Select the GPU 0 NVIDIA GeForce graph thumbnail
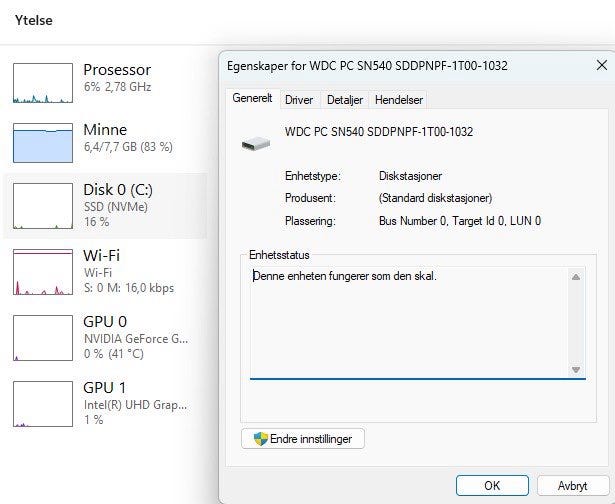 pos(43,338)
